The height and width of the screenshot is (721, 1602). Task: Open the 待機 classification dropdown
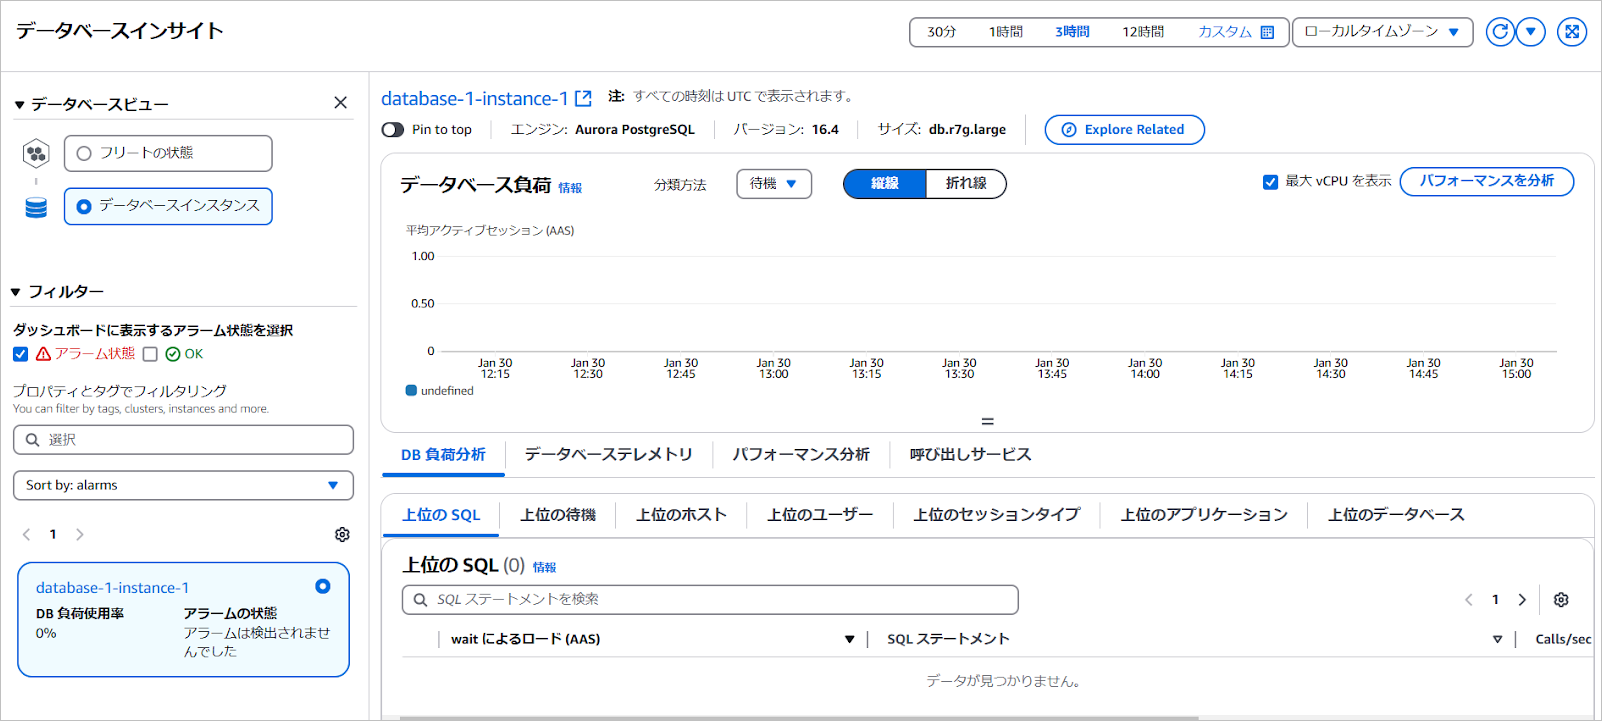click(x=773, y=184)
